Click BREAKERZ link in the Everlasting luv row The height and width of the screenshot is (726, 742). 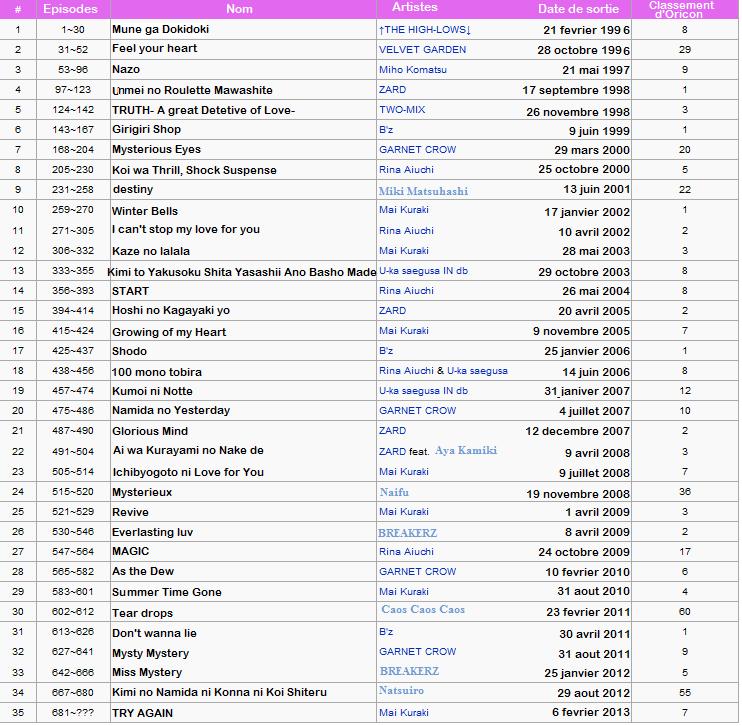[x=408, y=533]
